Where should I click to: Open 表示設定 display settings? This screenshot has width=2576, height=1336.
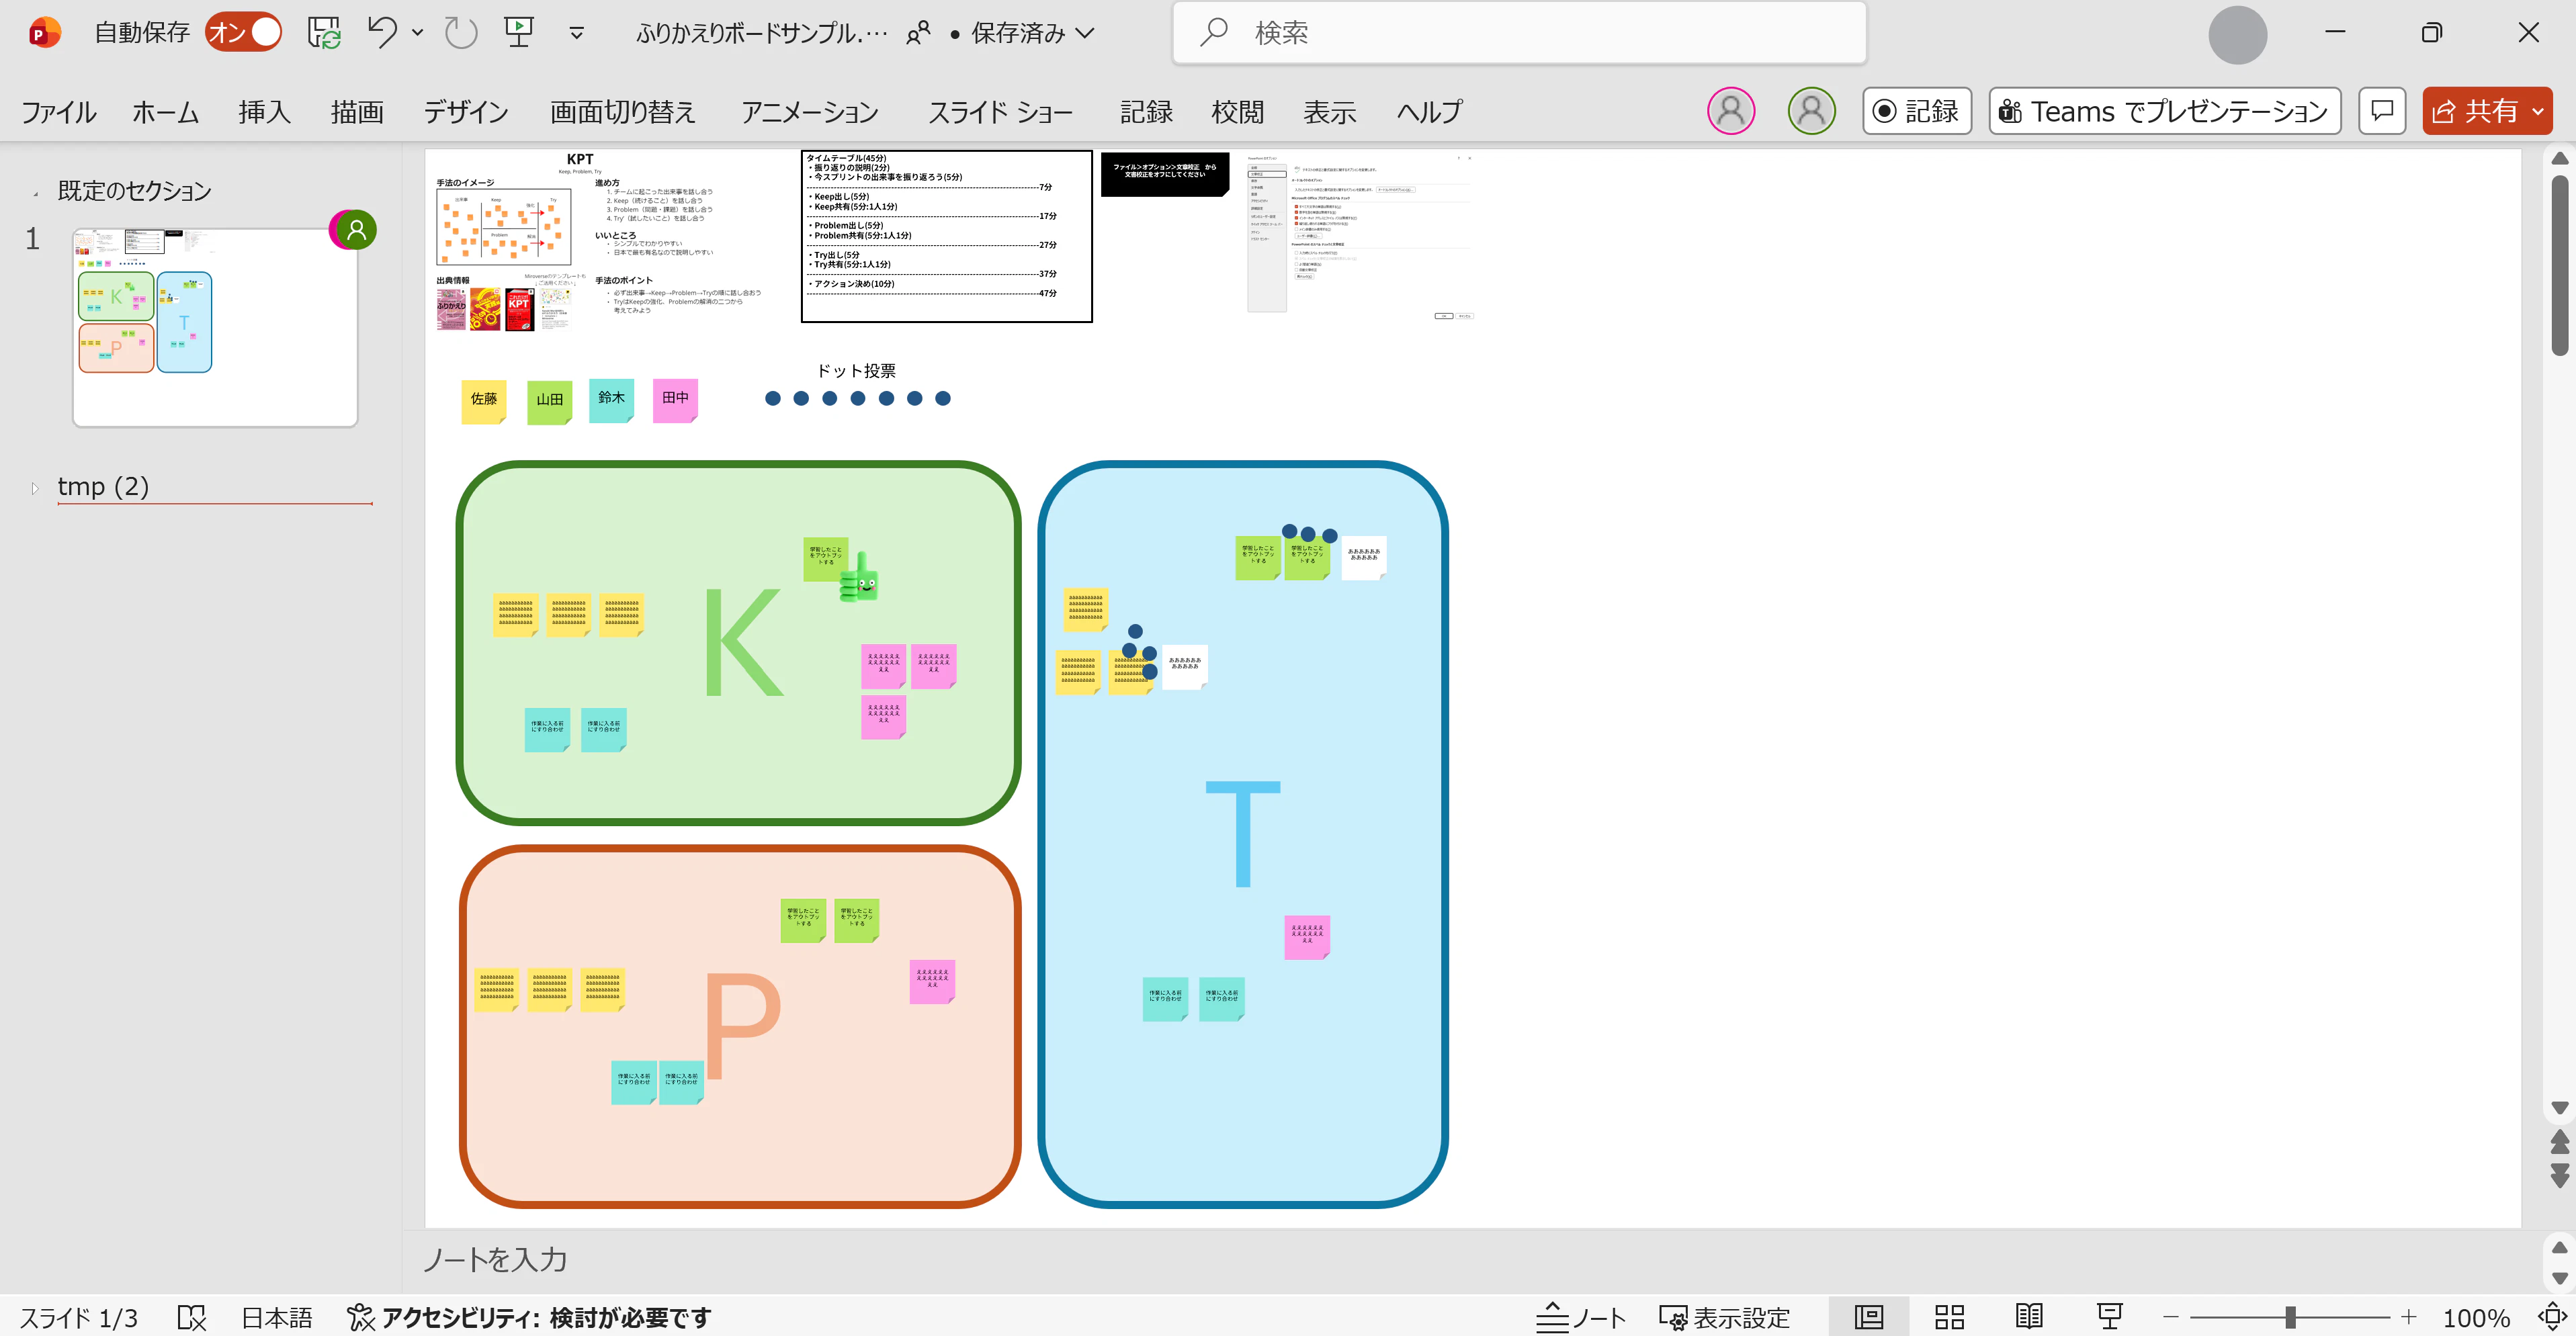click(x=1724, y=1317)
